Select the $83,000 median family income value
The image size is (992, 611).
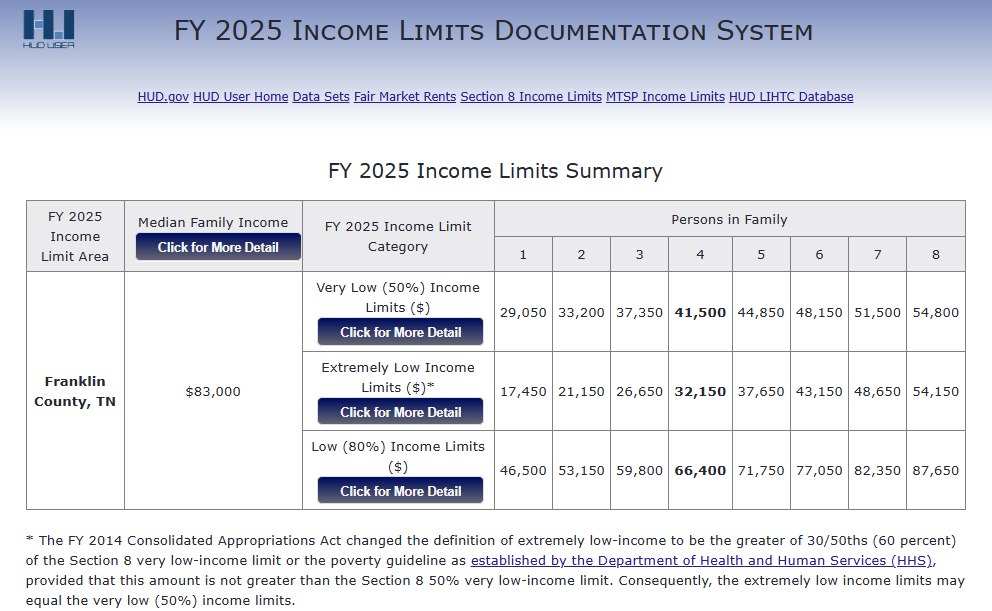tap(213, 392)
